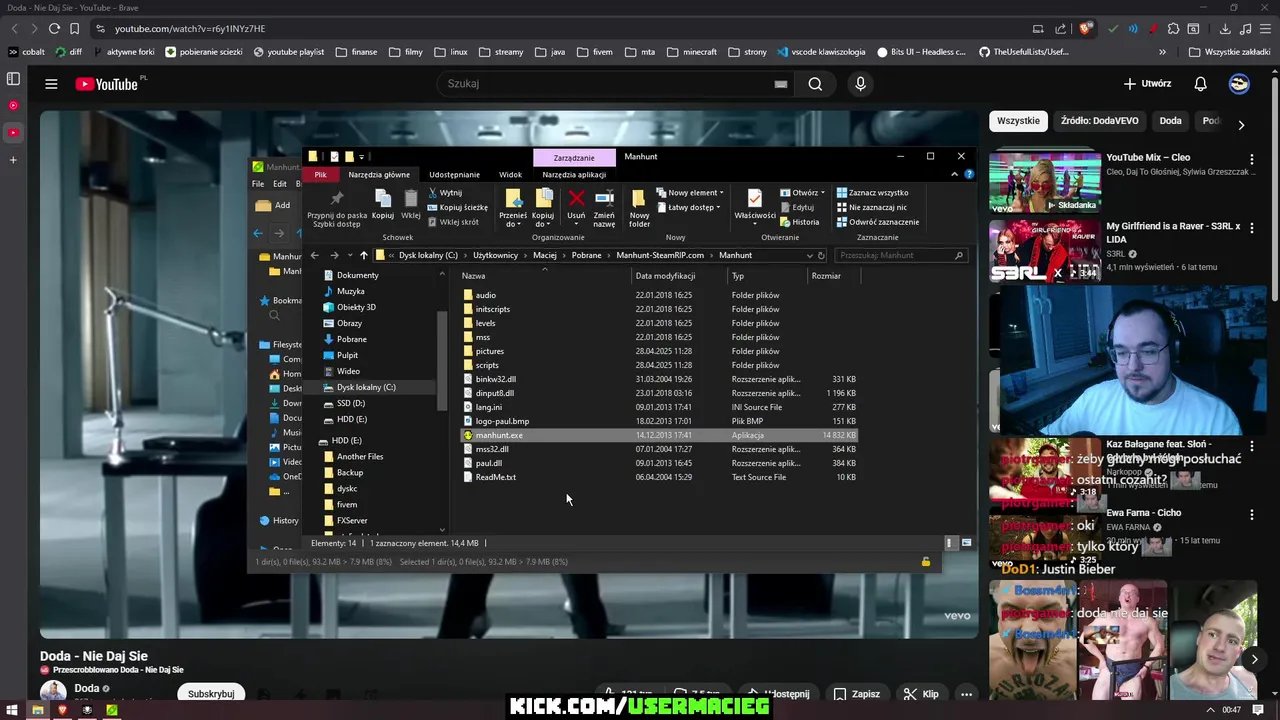
Task: Open the YouTube account avatar menu
Action: tap(1239, 84)
